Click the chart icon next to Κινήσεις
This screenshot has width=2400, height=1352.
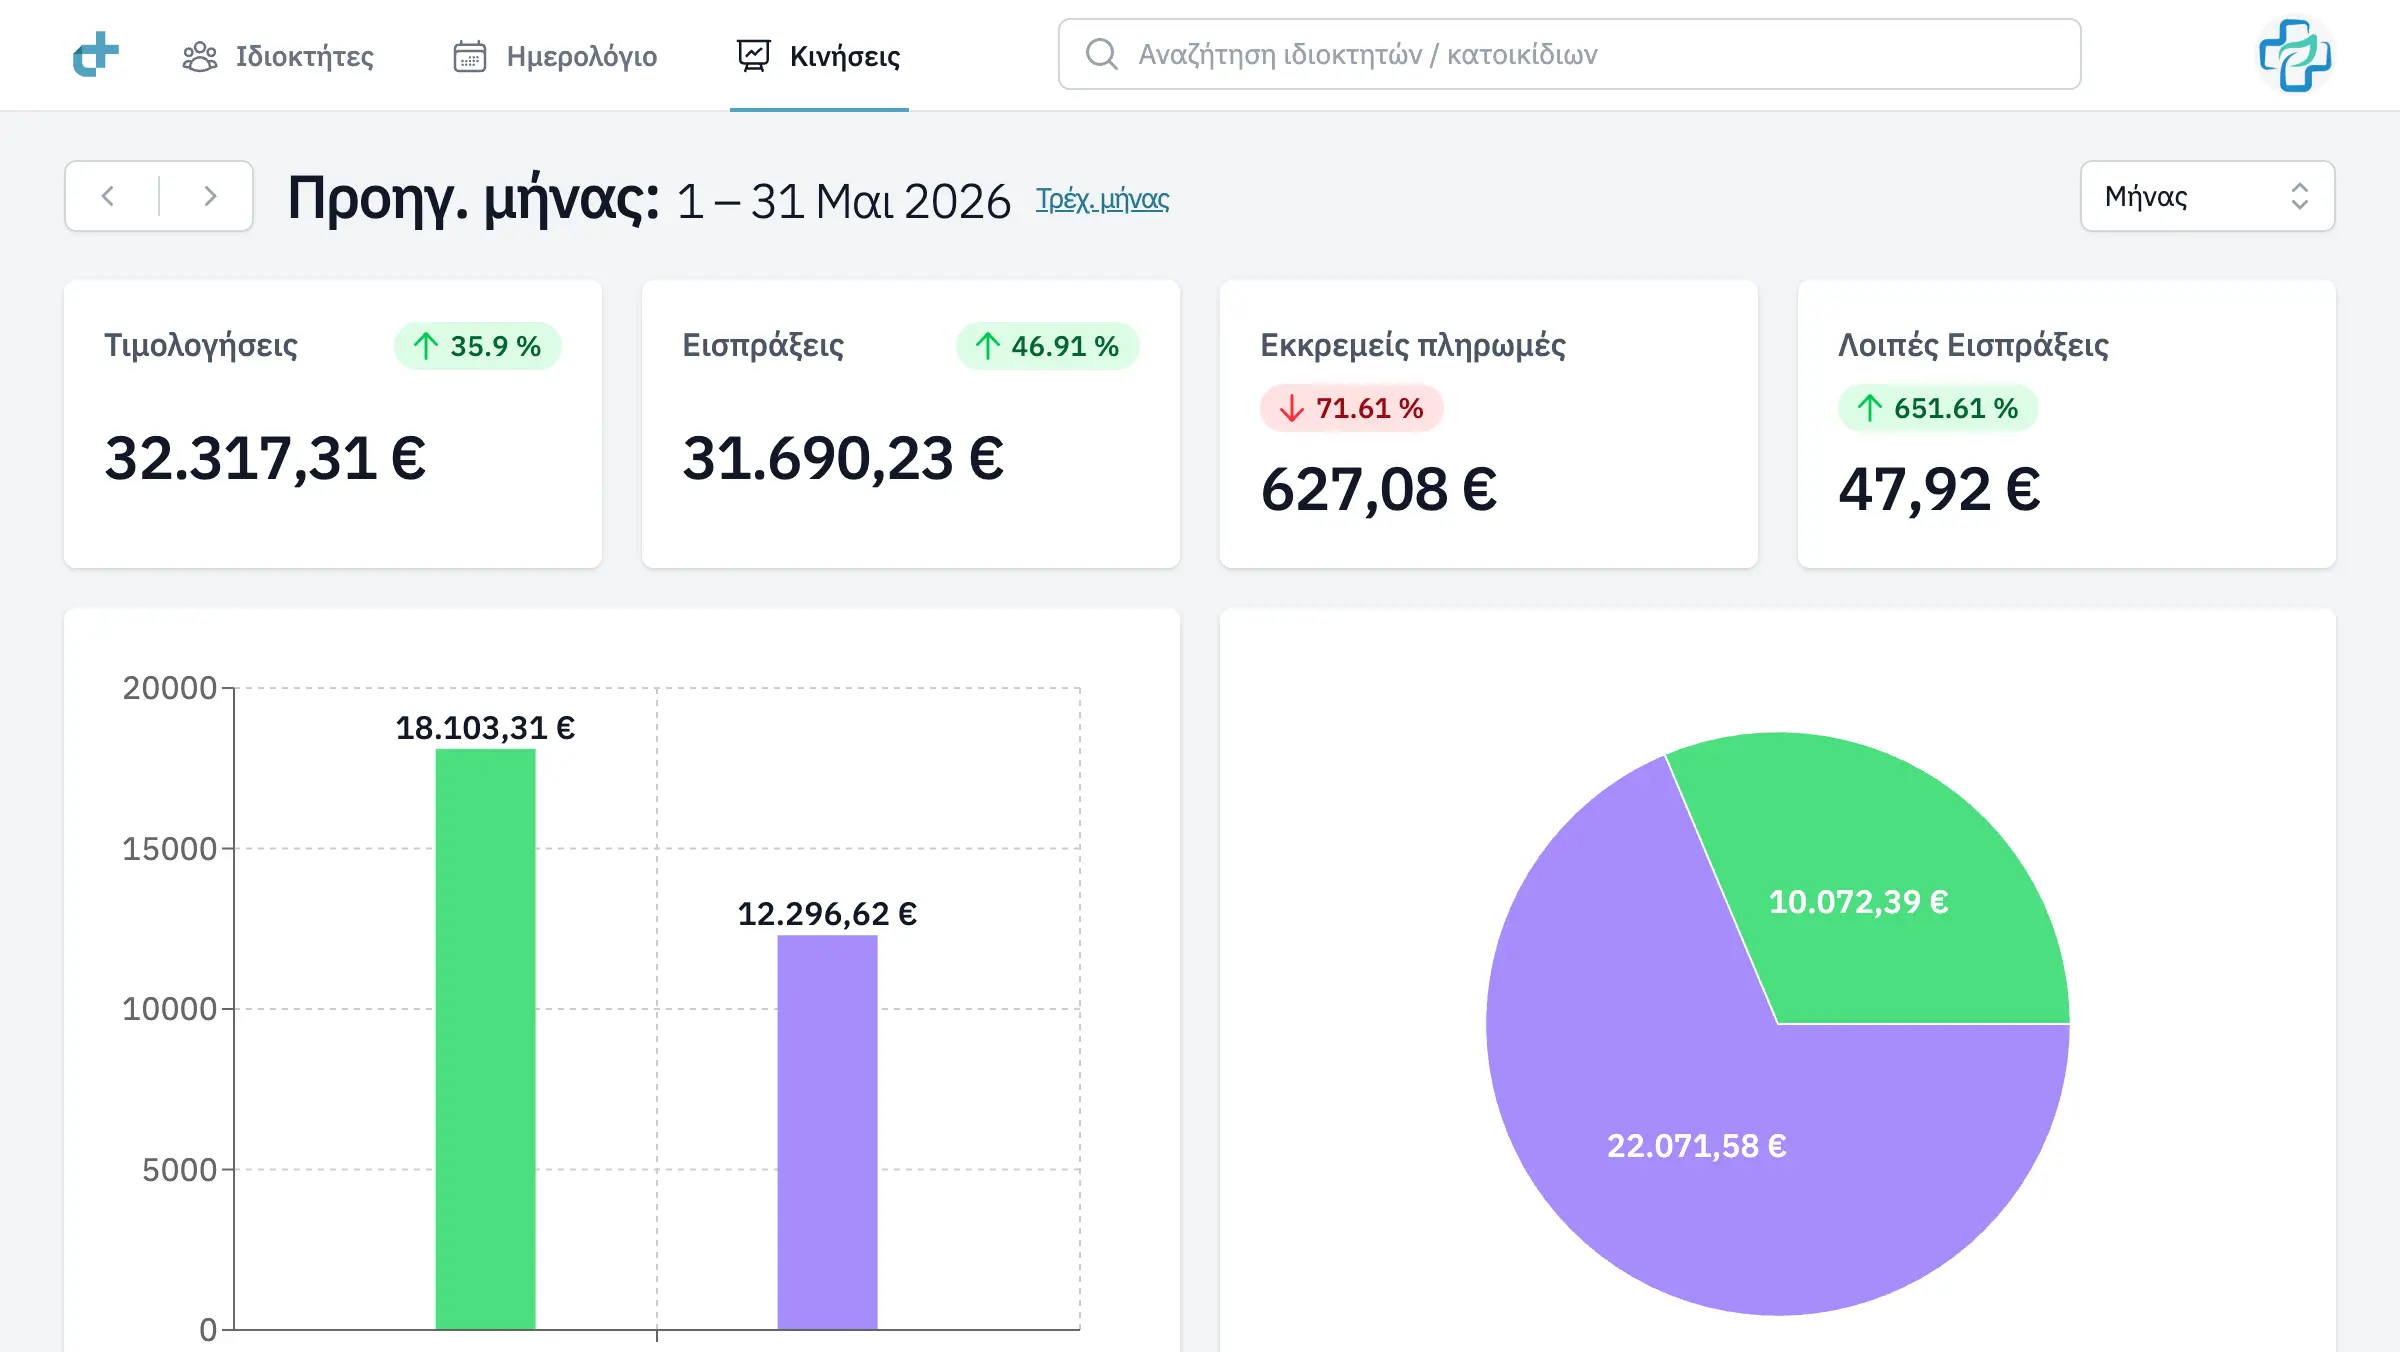pyautogui.click(x=754, y=56)
